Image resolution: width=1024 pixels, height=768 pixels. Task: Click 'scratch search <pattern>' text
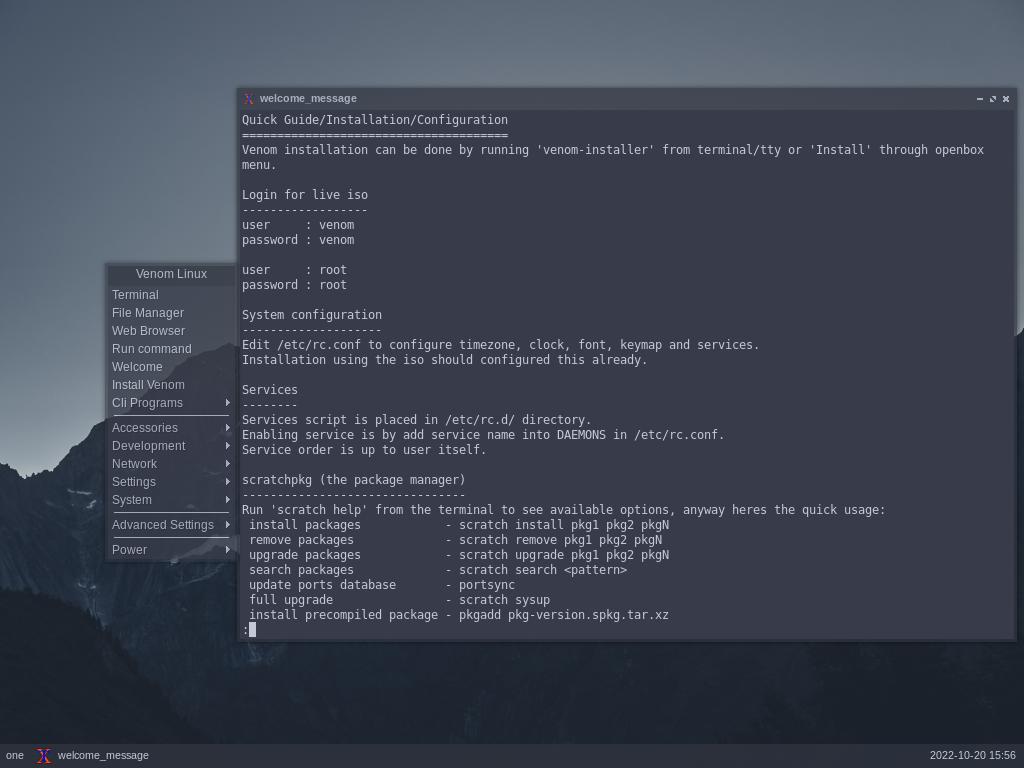coord(543,569)
